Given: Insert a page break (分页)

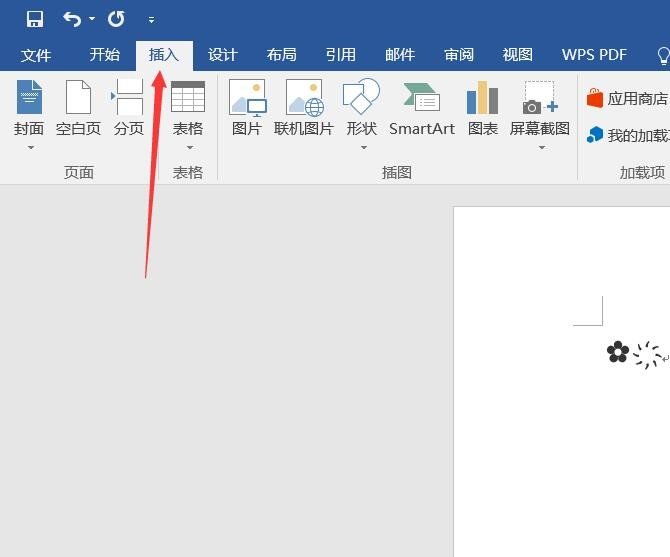Looking at the screenshot, I should coord(128,109).
